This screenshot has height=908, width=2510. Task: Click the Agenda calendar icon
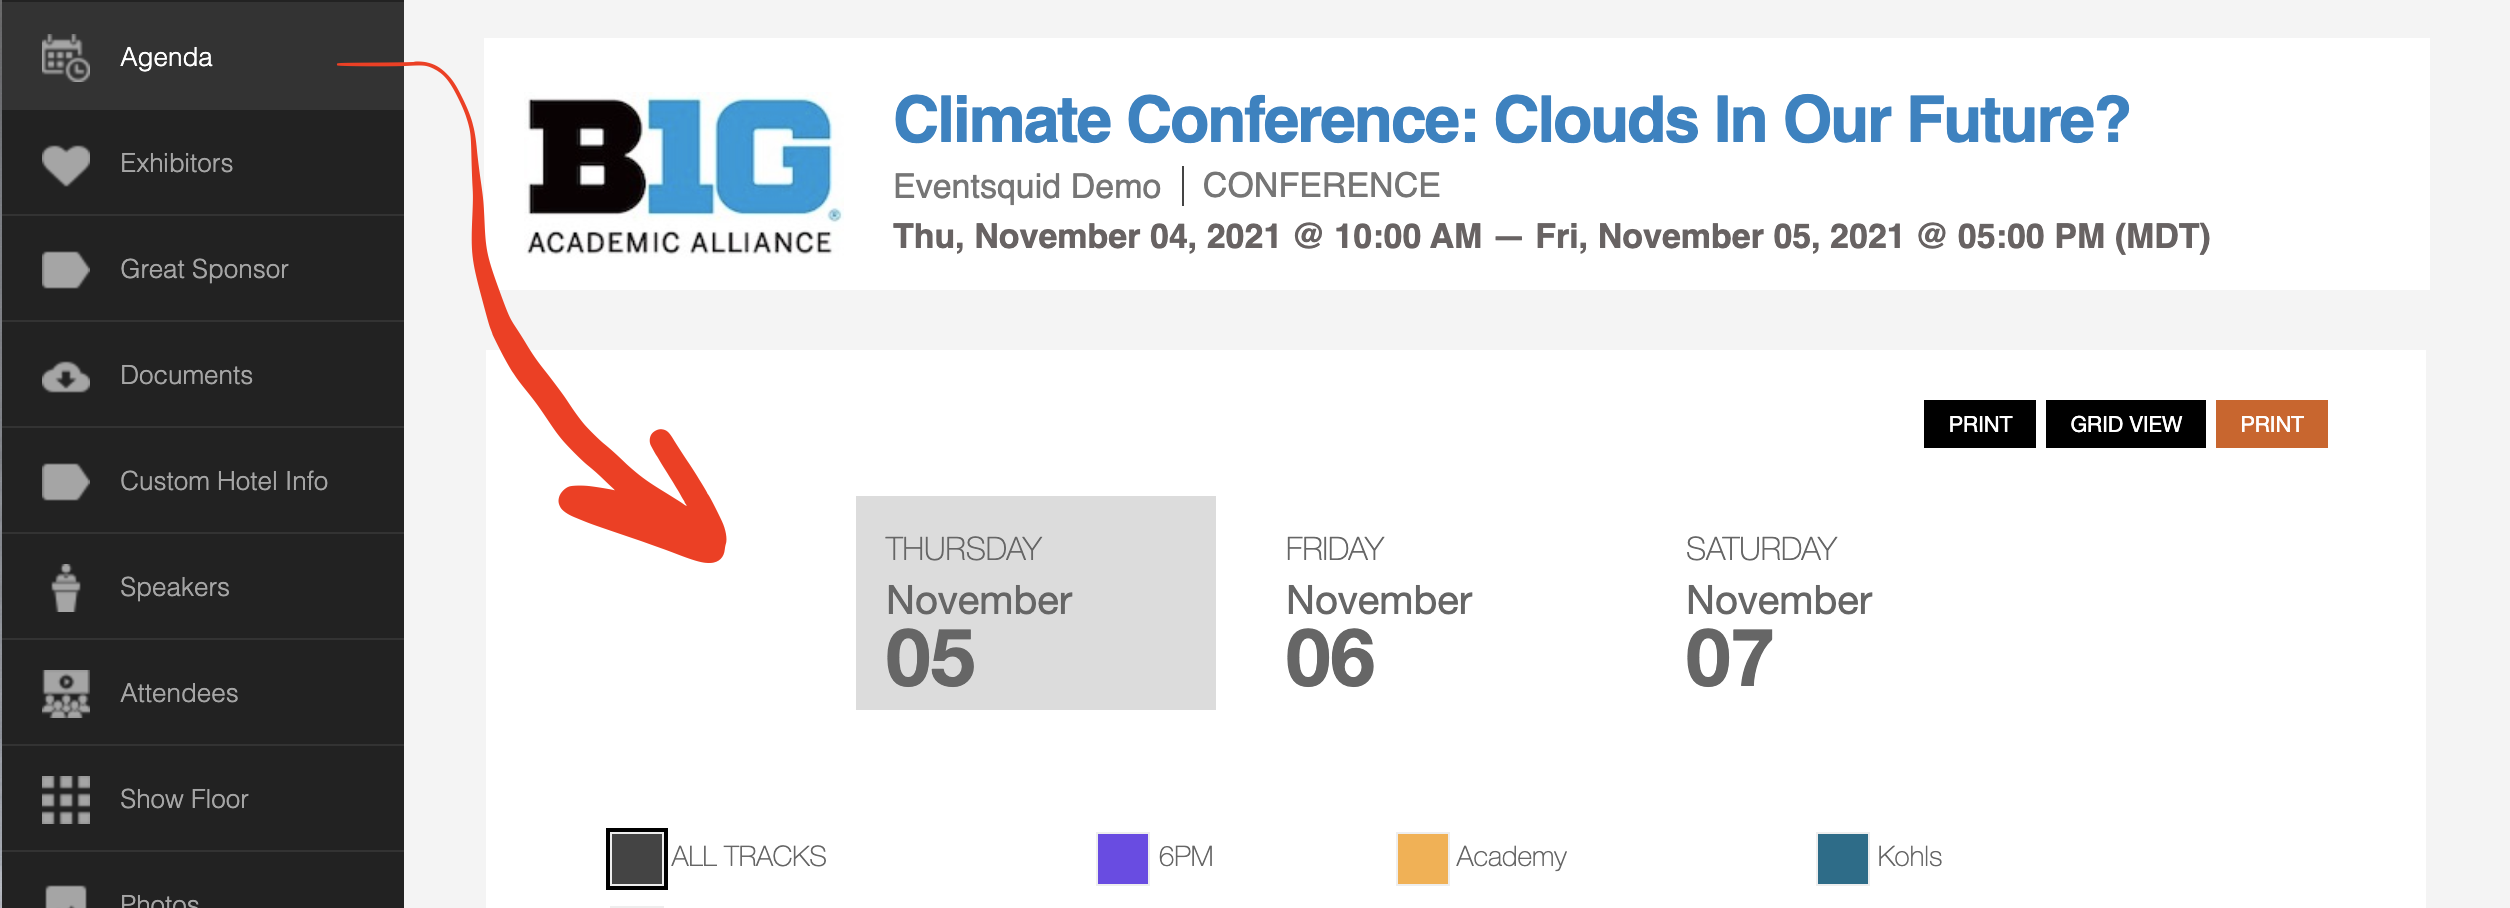point(65,57)
